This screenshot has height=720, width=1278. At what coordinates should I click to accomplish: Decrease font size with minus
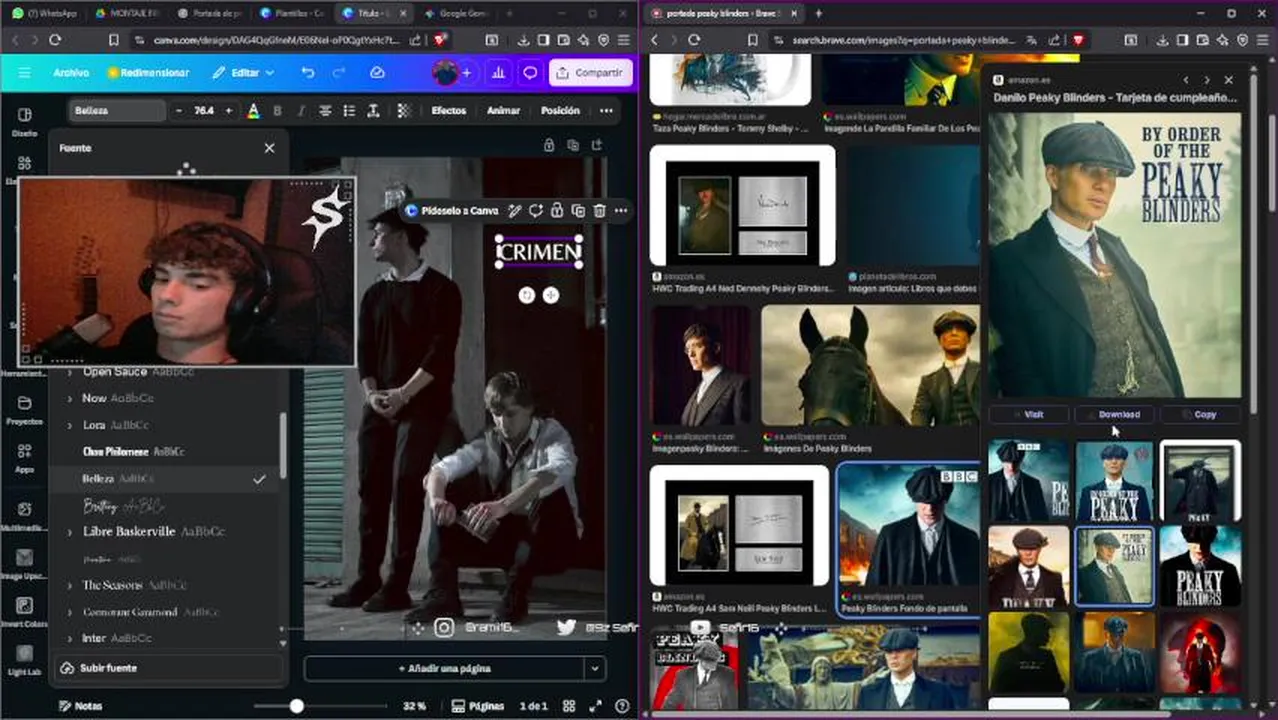coord(179,111)
